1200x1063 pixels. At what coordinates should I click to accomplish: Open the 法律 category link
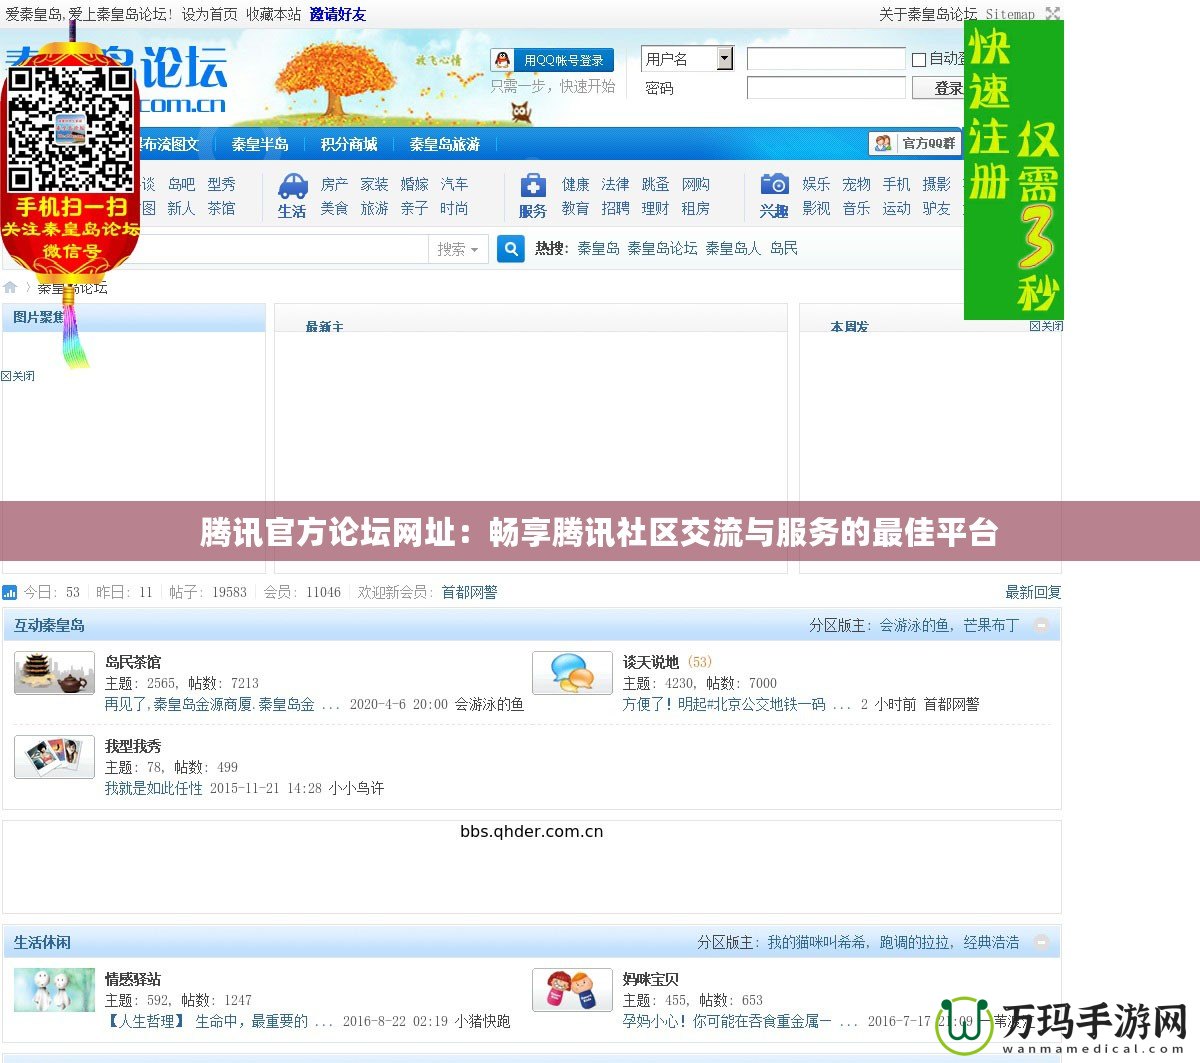pyautogui.click(x=615, y=184)
